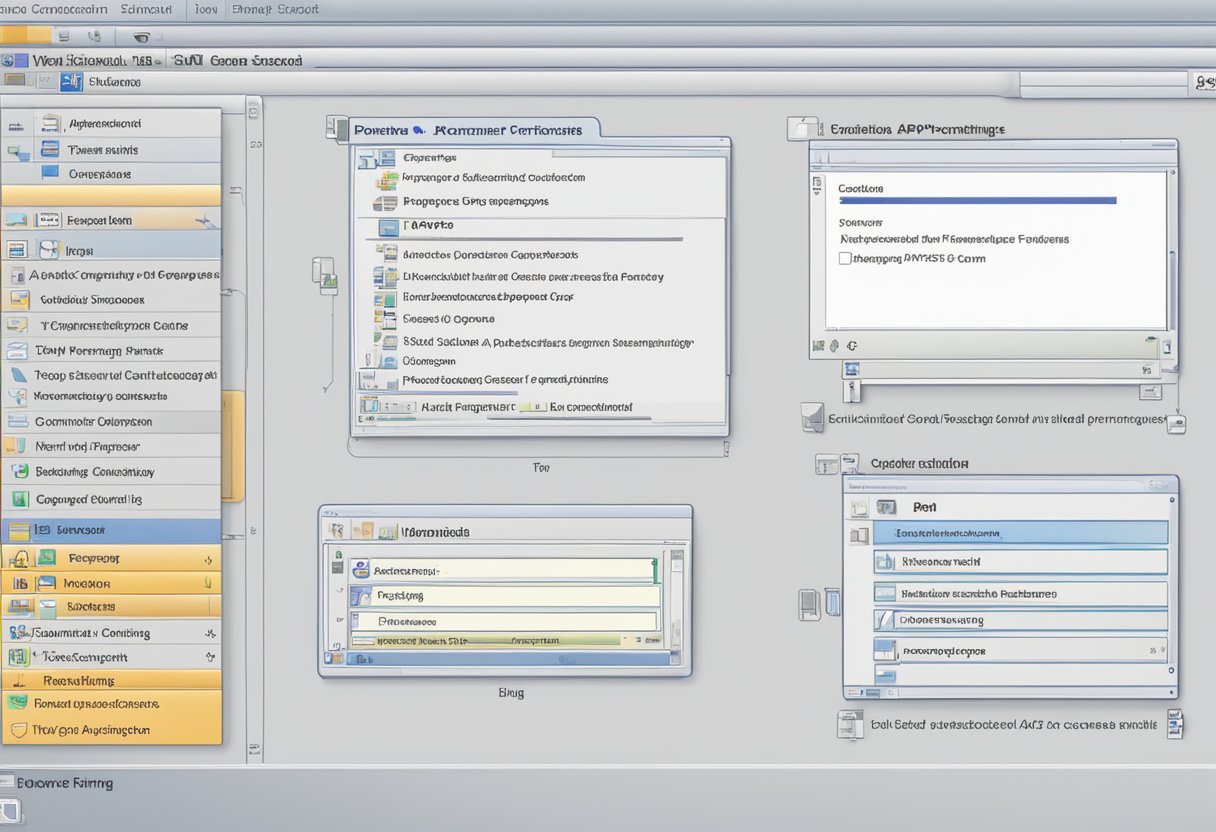Click the shield icon beside Thav gne Agesimgeton
Image resolution: width=1216 pixels, height=832 pixels.
pos(17,730)
